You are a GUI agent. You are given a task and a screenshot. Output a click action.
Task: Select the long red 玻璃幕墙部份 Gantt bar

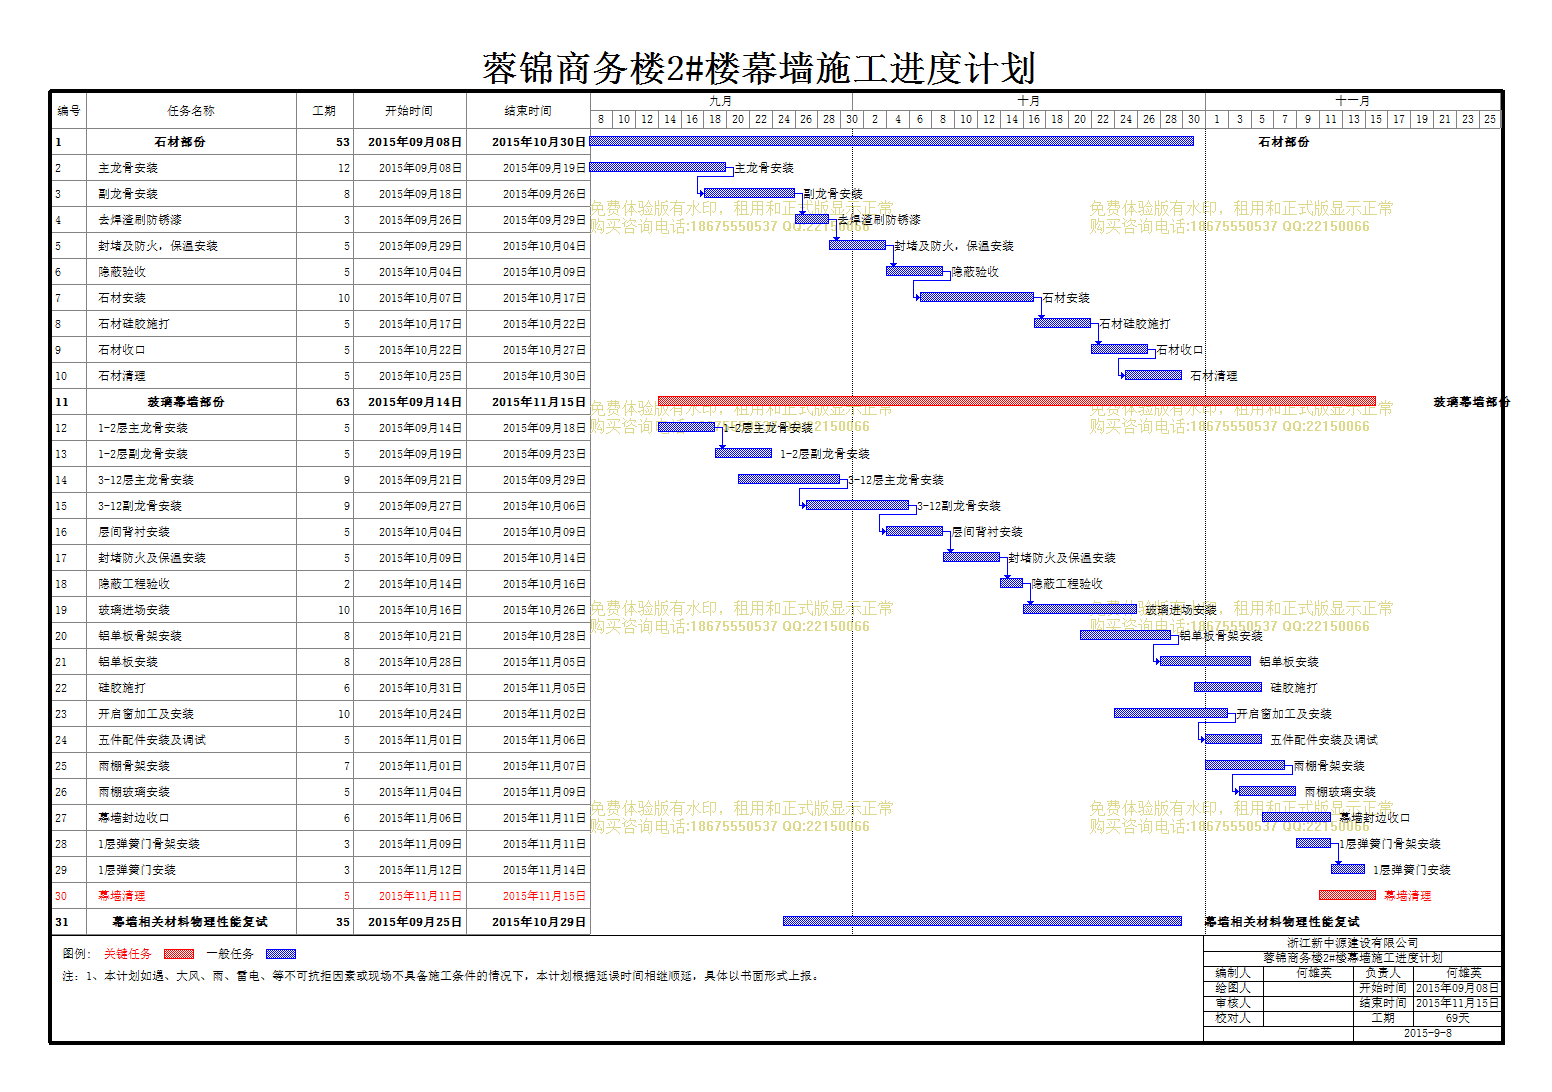(x=1017, y=401)
